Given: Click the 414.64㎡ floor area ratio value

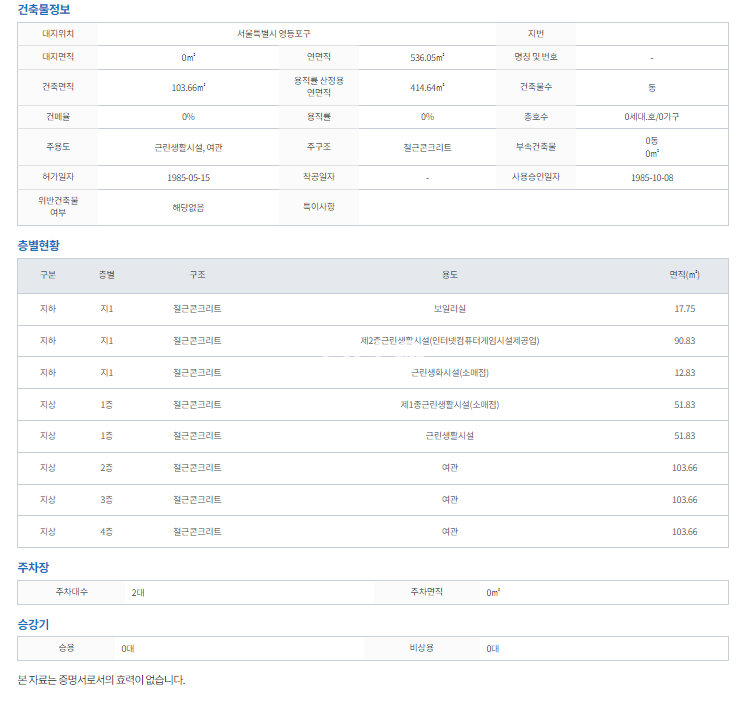Looking at the screenshot, I should pyautogui.click(x=427, y=87).
